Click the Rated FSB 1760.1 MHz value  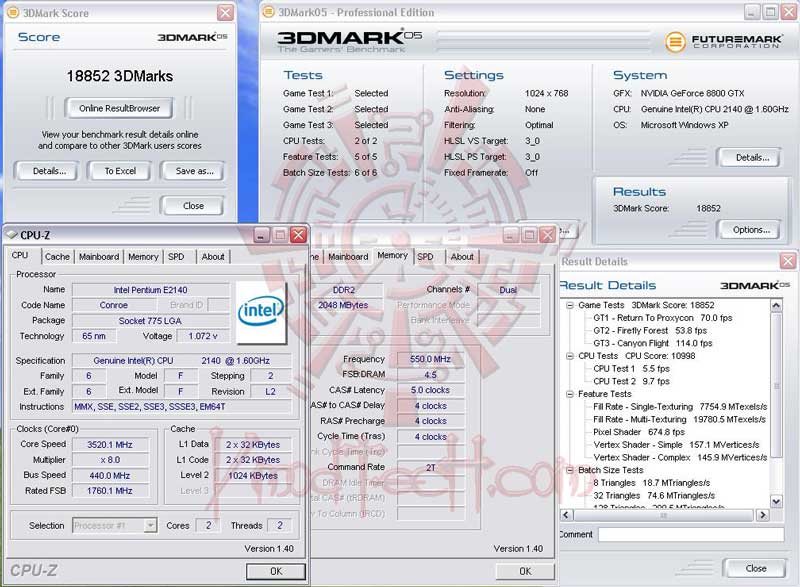110,491
